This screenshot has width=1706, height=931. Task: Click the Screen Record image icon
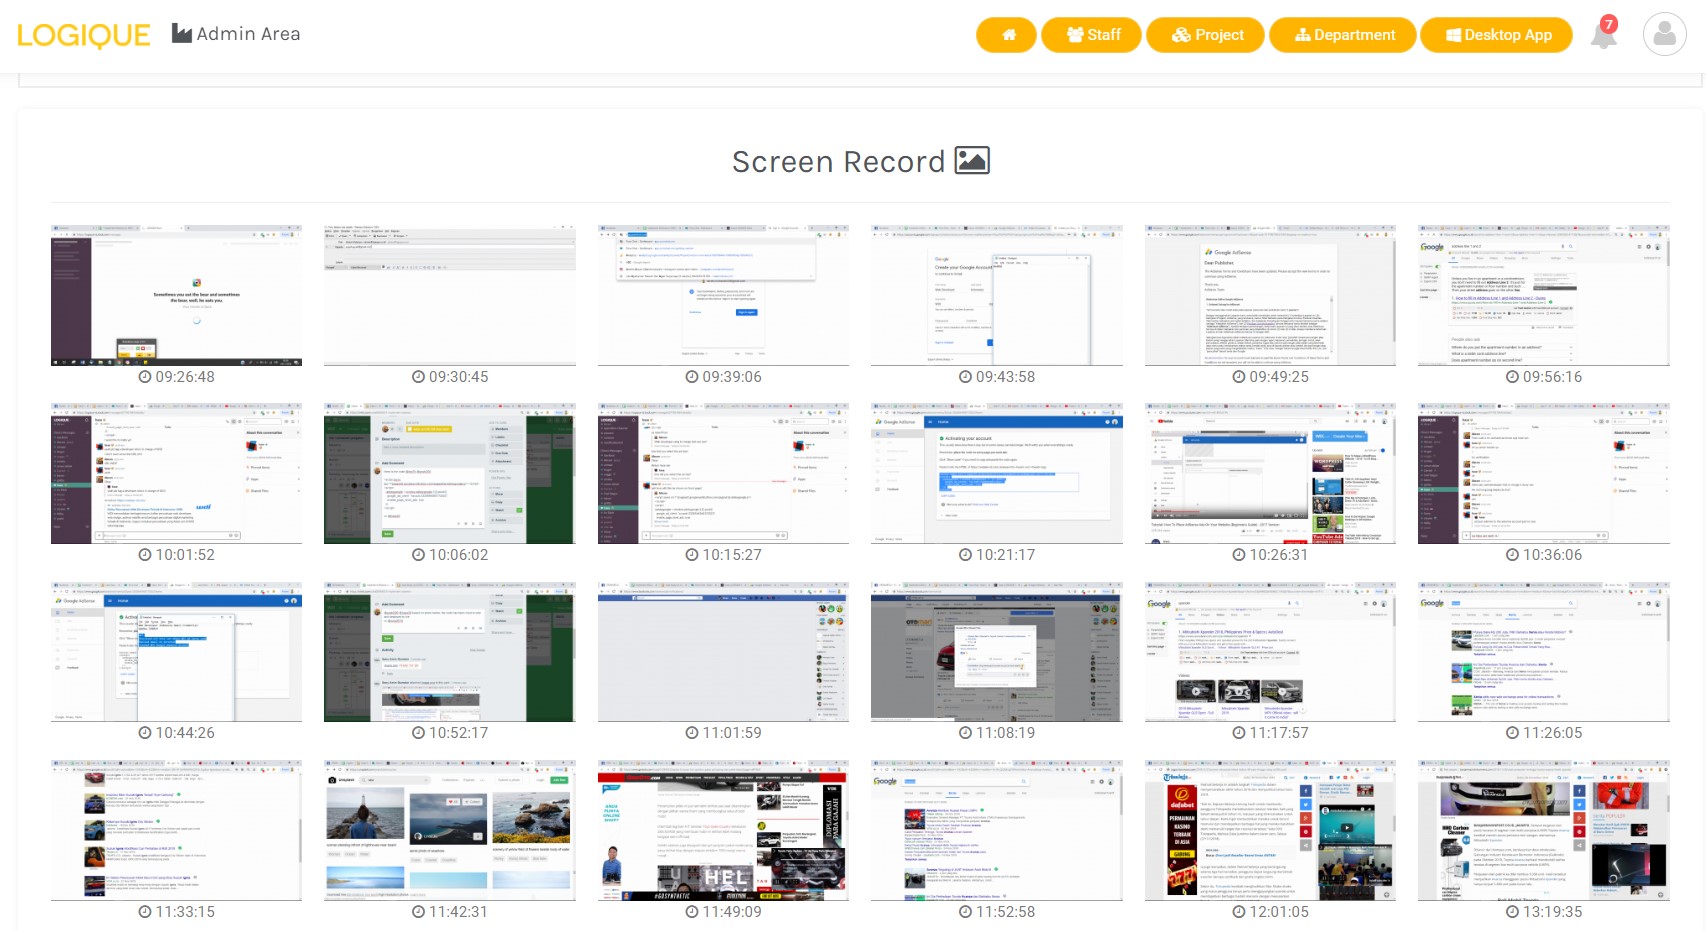click(x=972, y=161)
